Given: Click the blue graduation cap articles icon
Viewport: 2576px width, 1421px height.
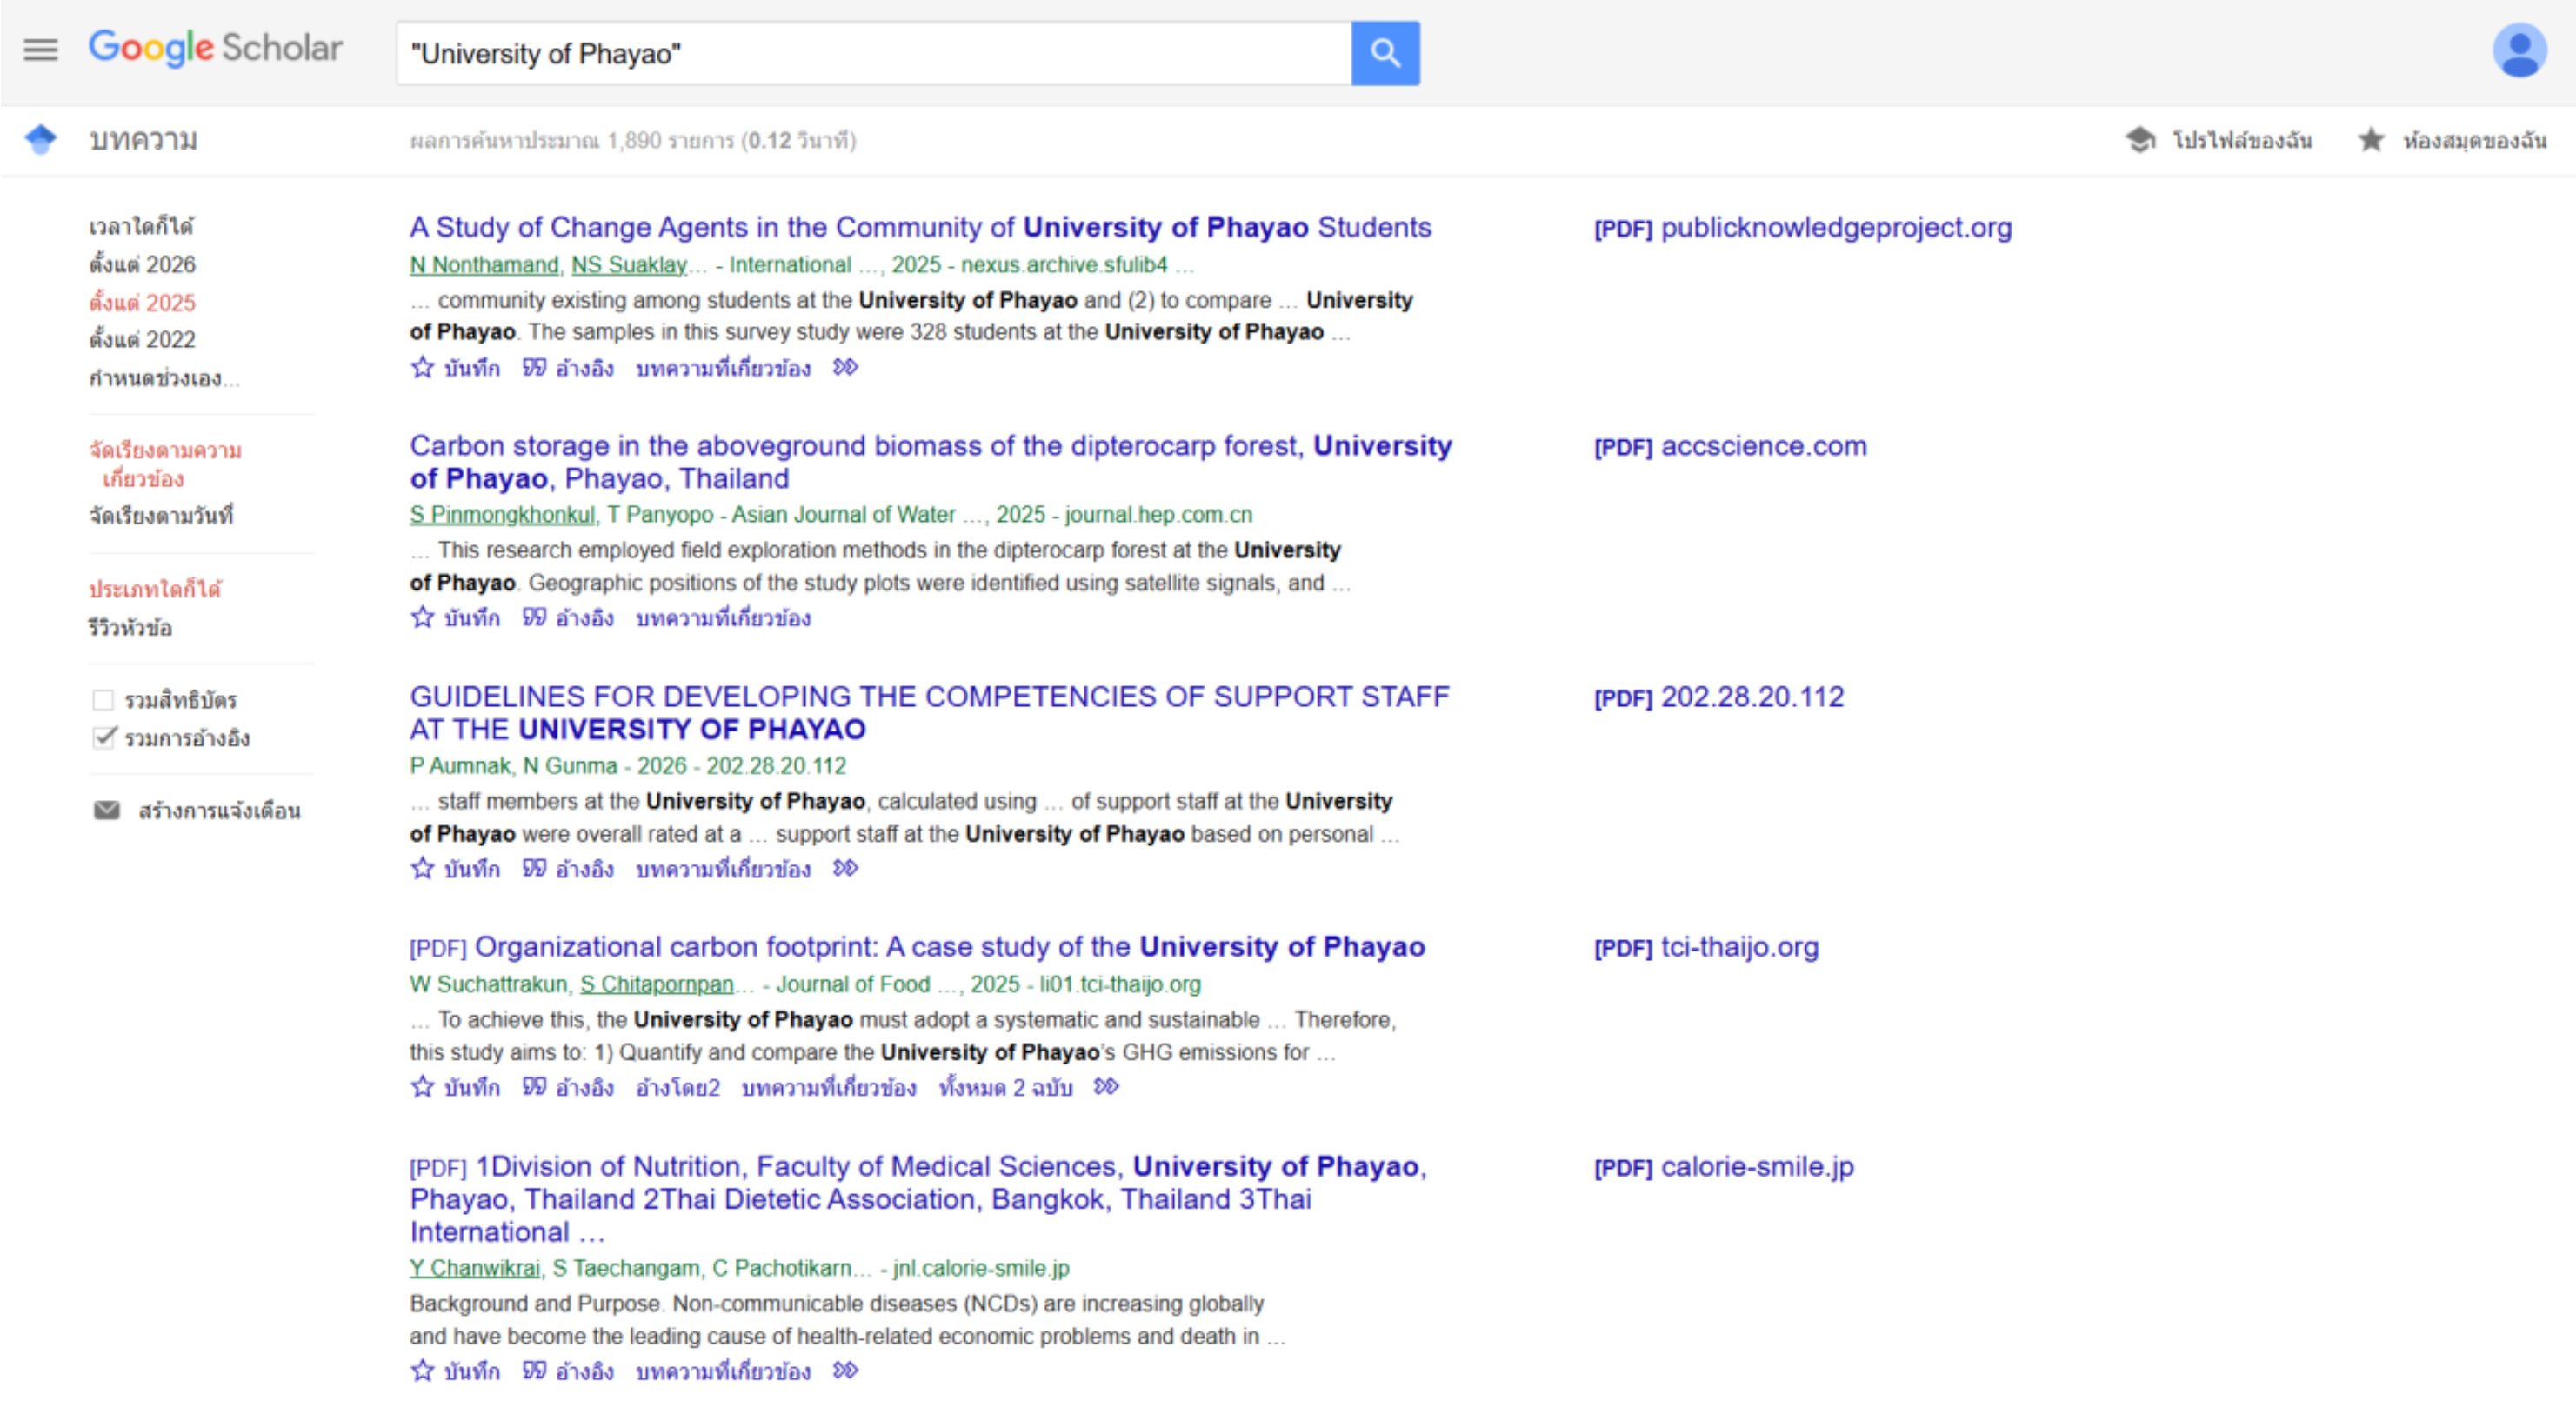Looking at the screenshot, I should [x=41, y=139].
